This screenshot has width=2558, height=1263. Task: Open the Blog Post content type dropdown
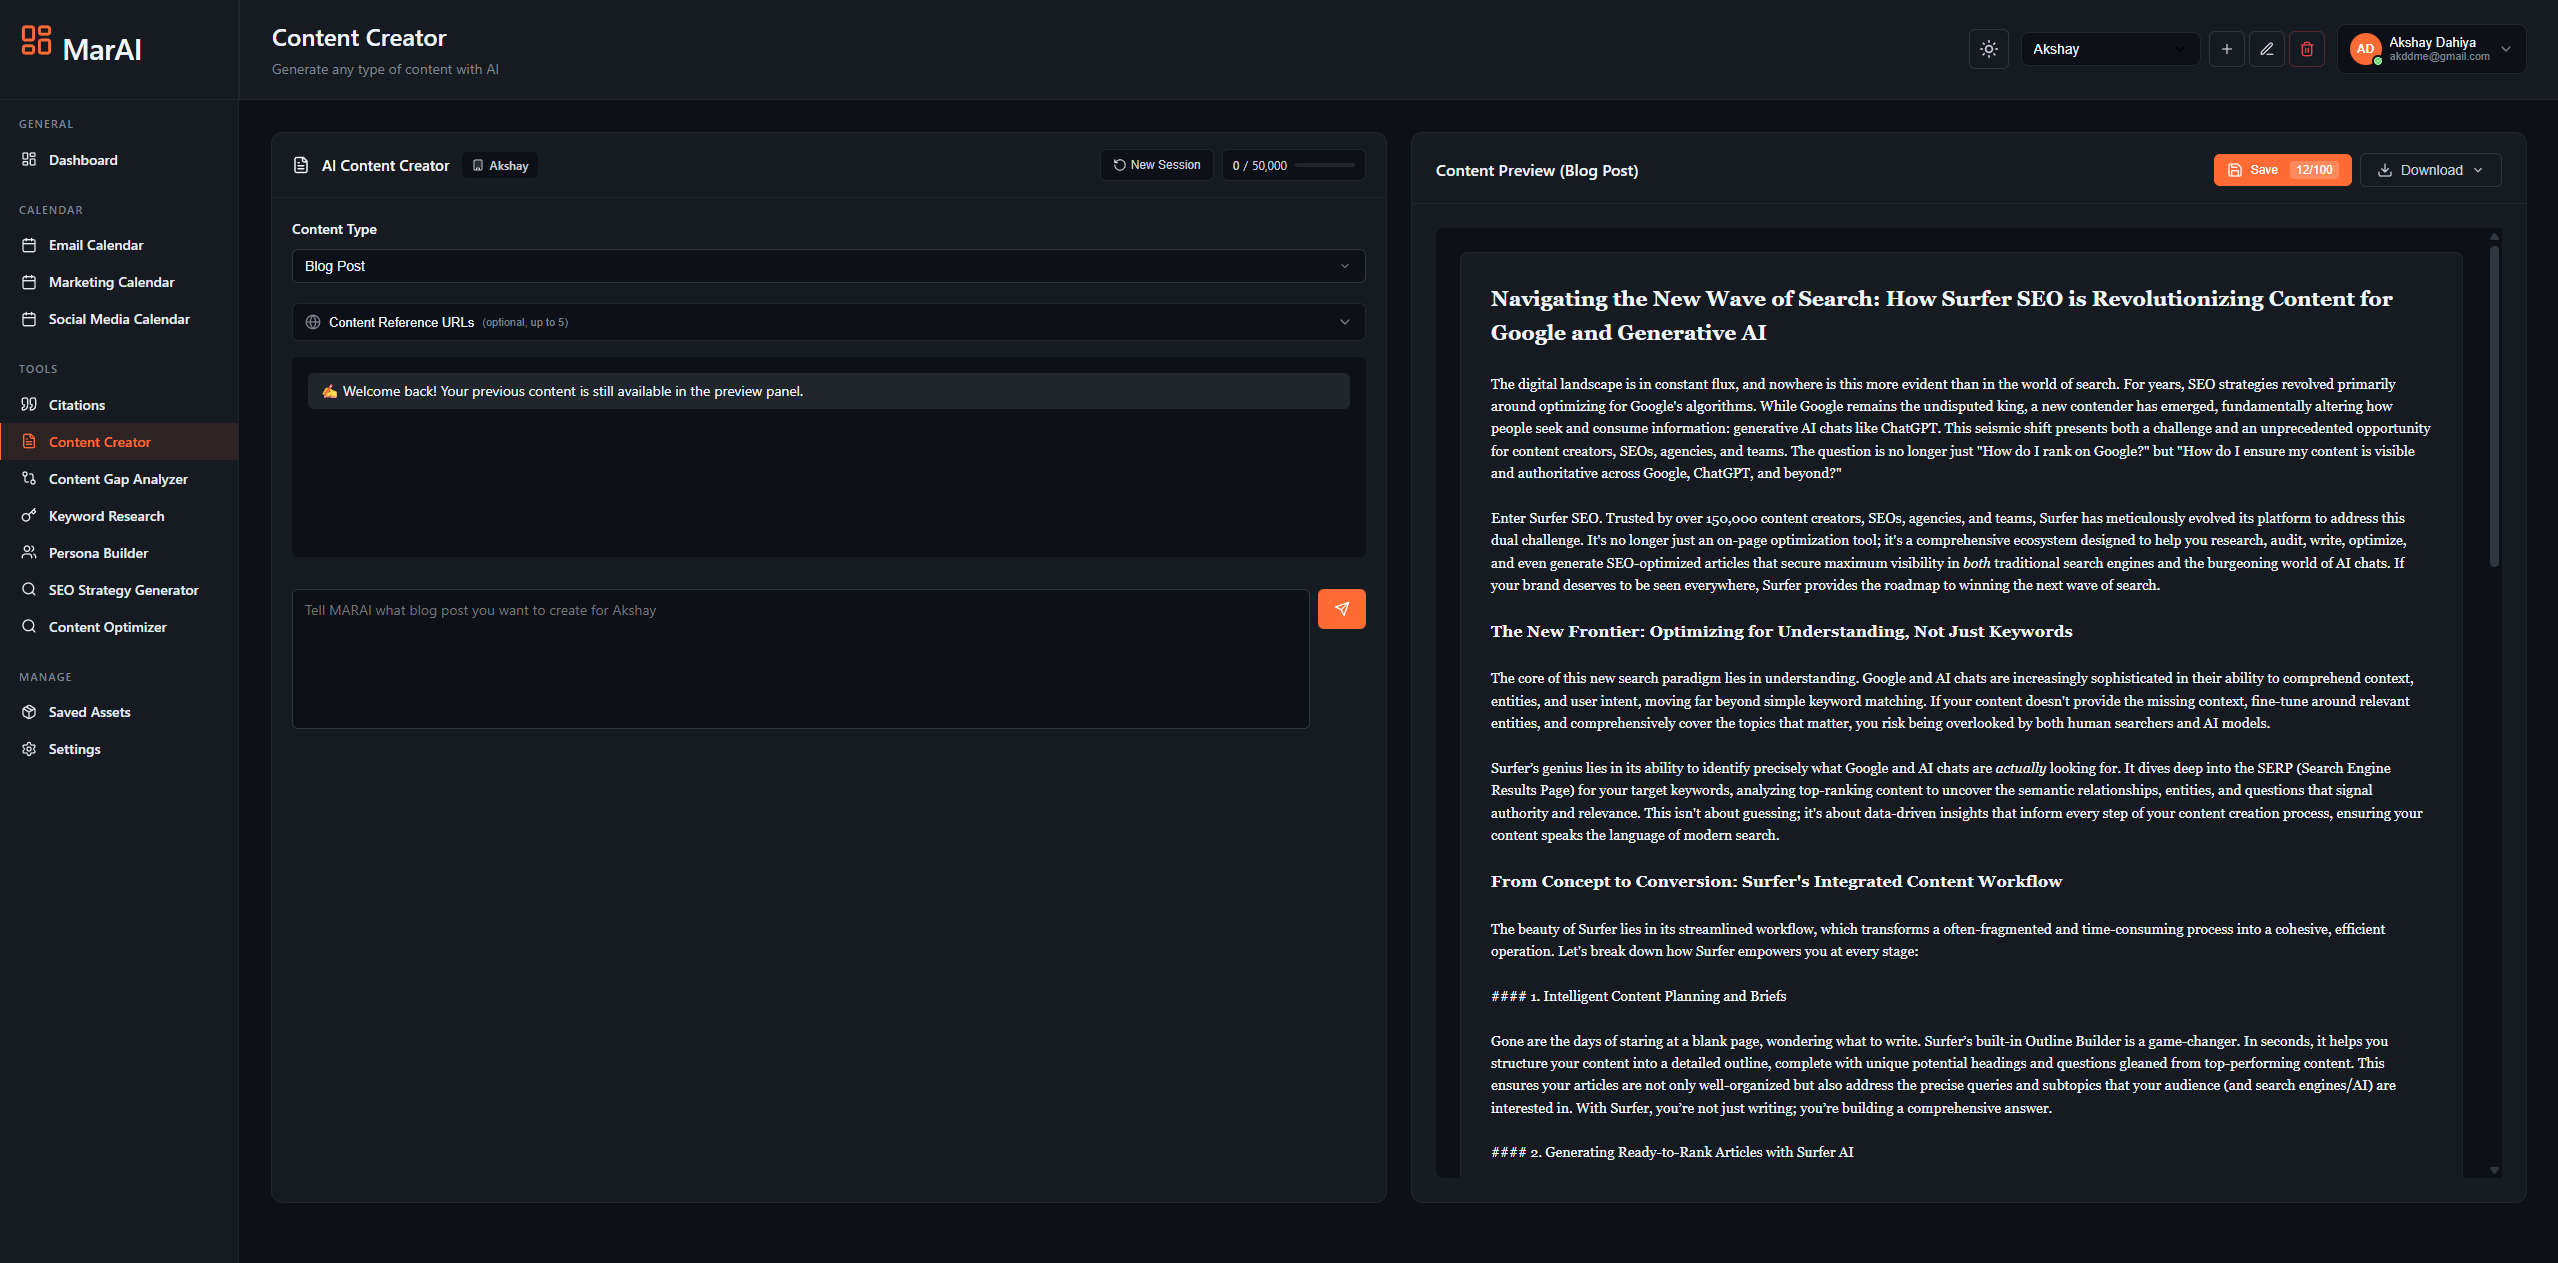pos(828,266)
